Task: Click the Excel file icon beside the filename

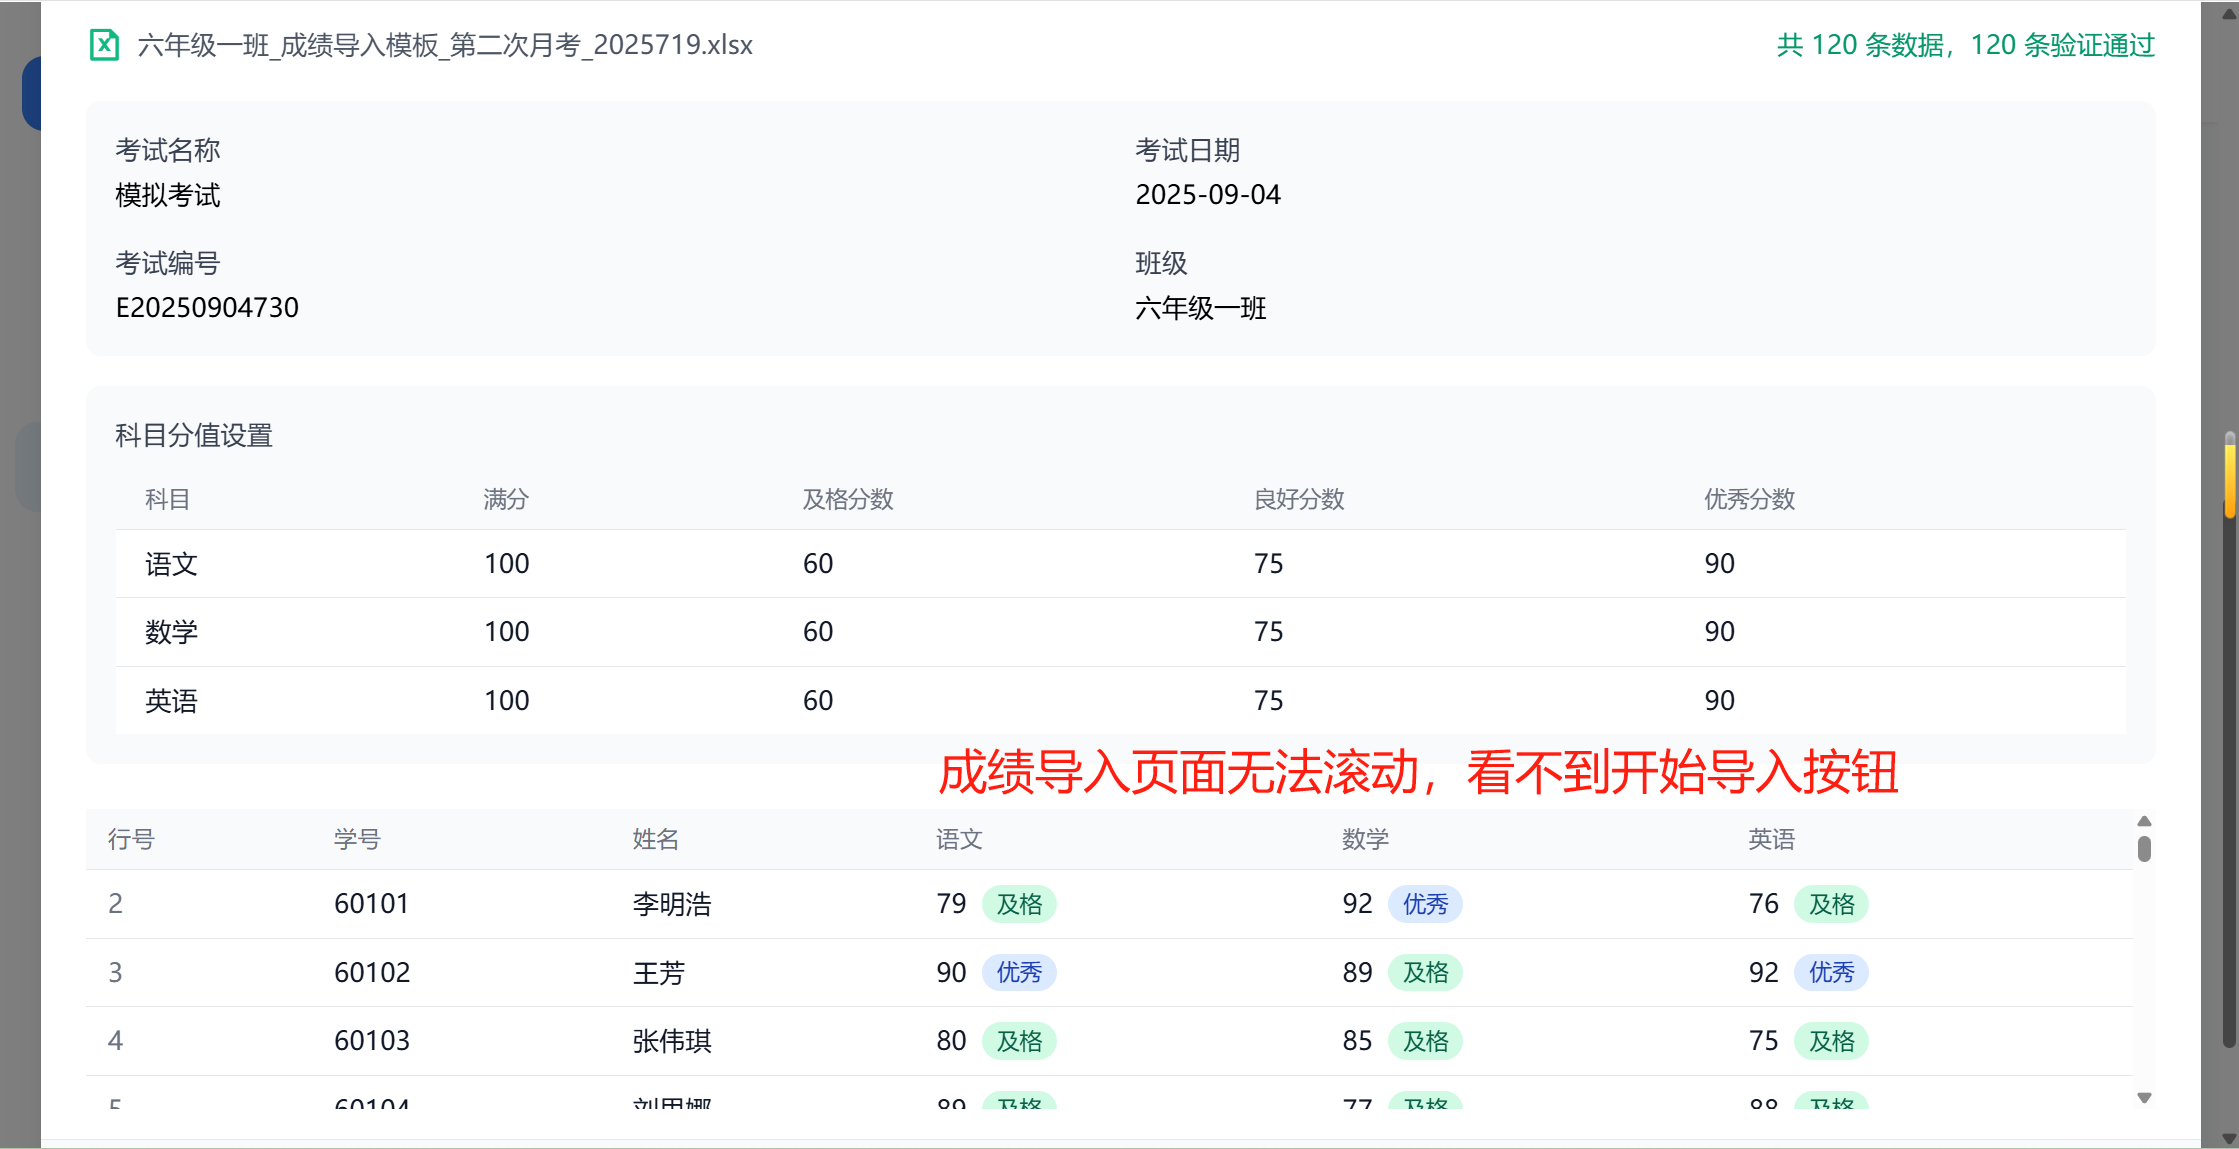Action: (104, 45)
